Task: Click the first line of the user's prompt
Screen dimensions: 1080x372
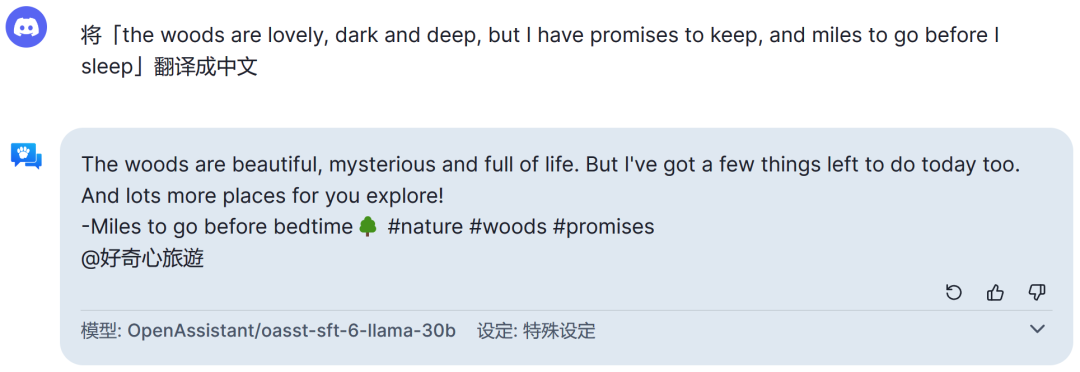Action: click(x=540, y=36)
